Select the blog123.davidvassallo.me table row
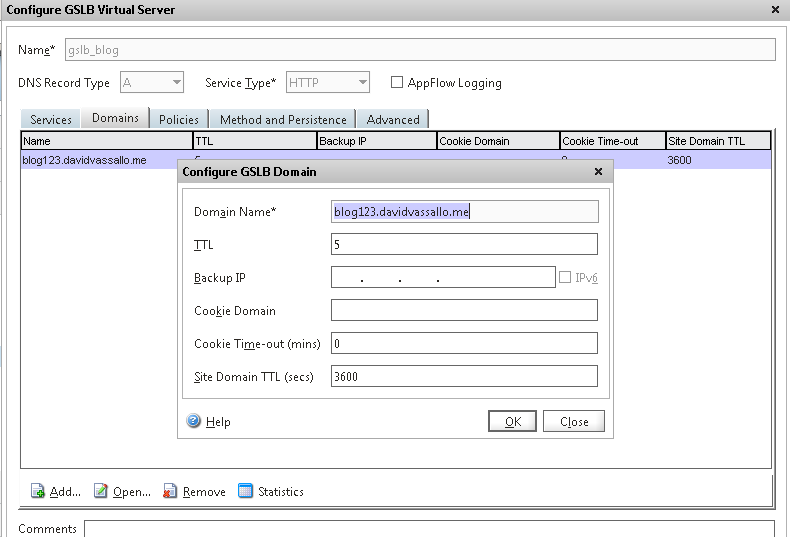This screenshot has height=537, width=790. 90,160
